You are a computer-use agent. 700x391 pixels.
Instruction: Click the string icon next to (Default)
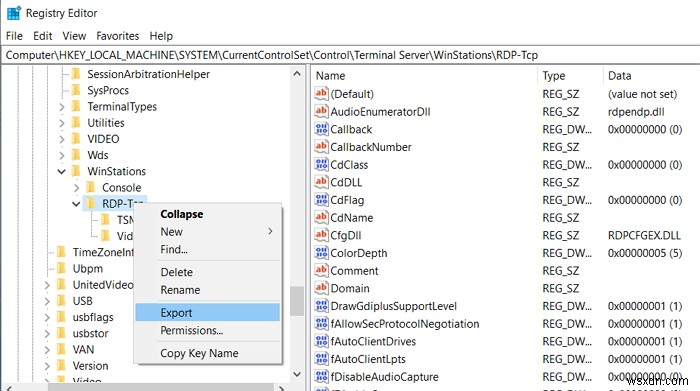click(x=321, y=93)
